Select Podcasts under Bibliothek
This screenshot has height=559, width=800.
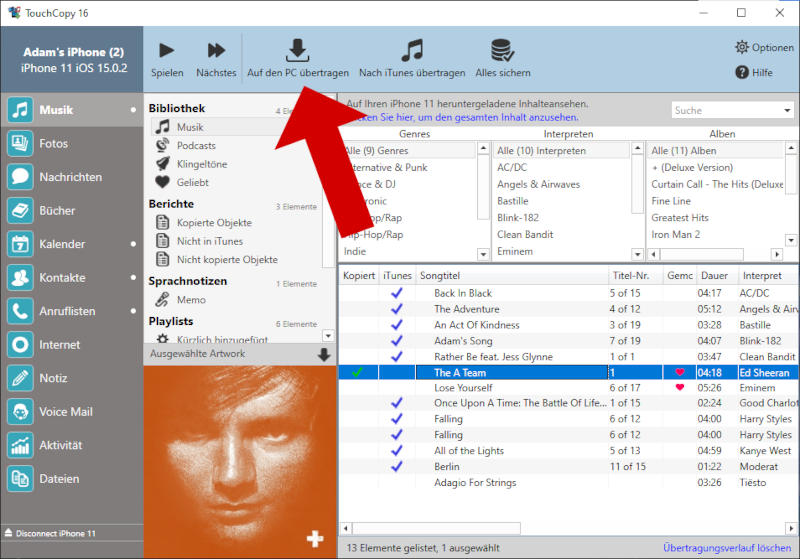pos(196,146)
